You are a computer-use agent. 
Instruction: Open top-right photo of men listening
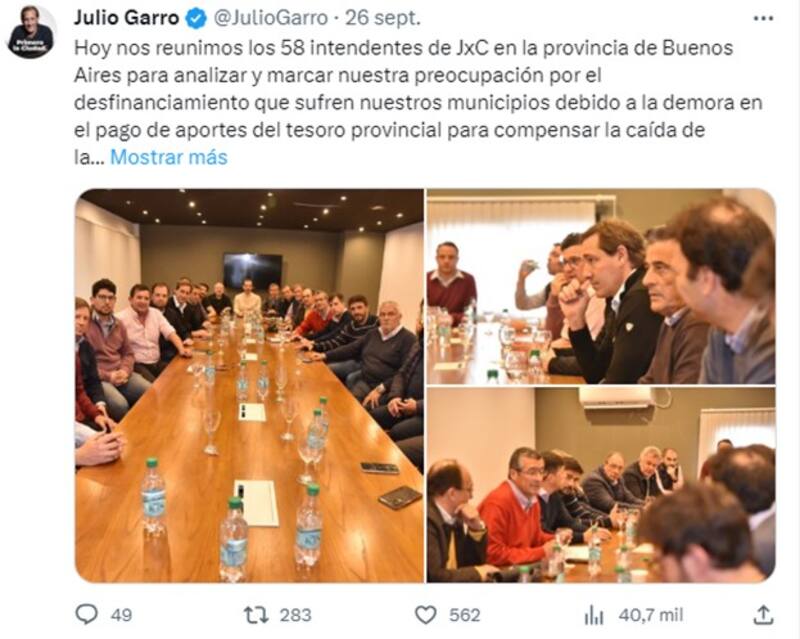601,286
